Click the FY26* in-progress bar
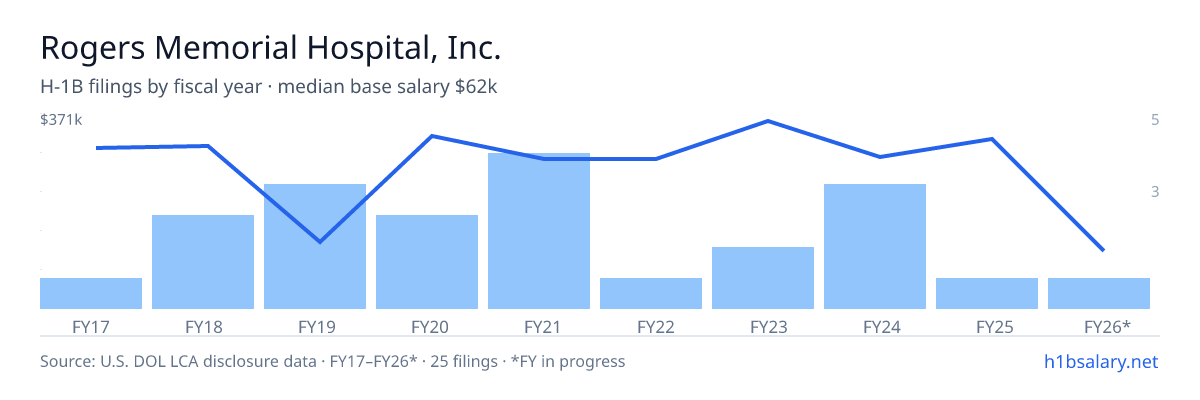The width and height of the screenshot is (1200, 400). 1099,293
